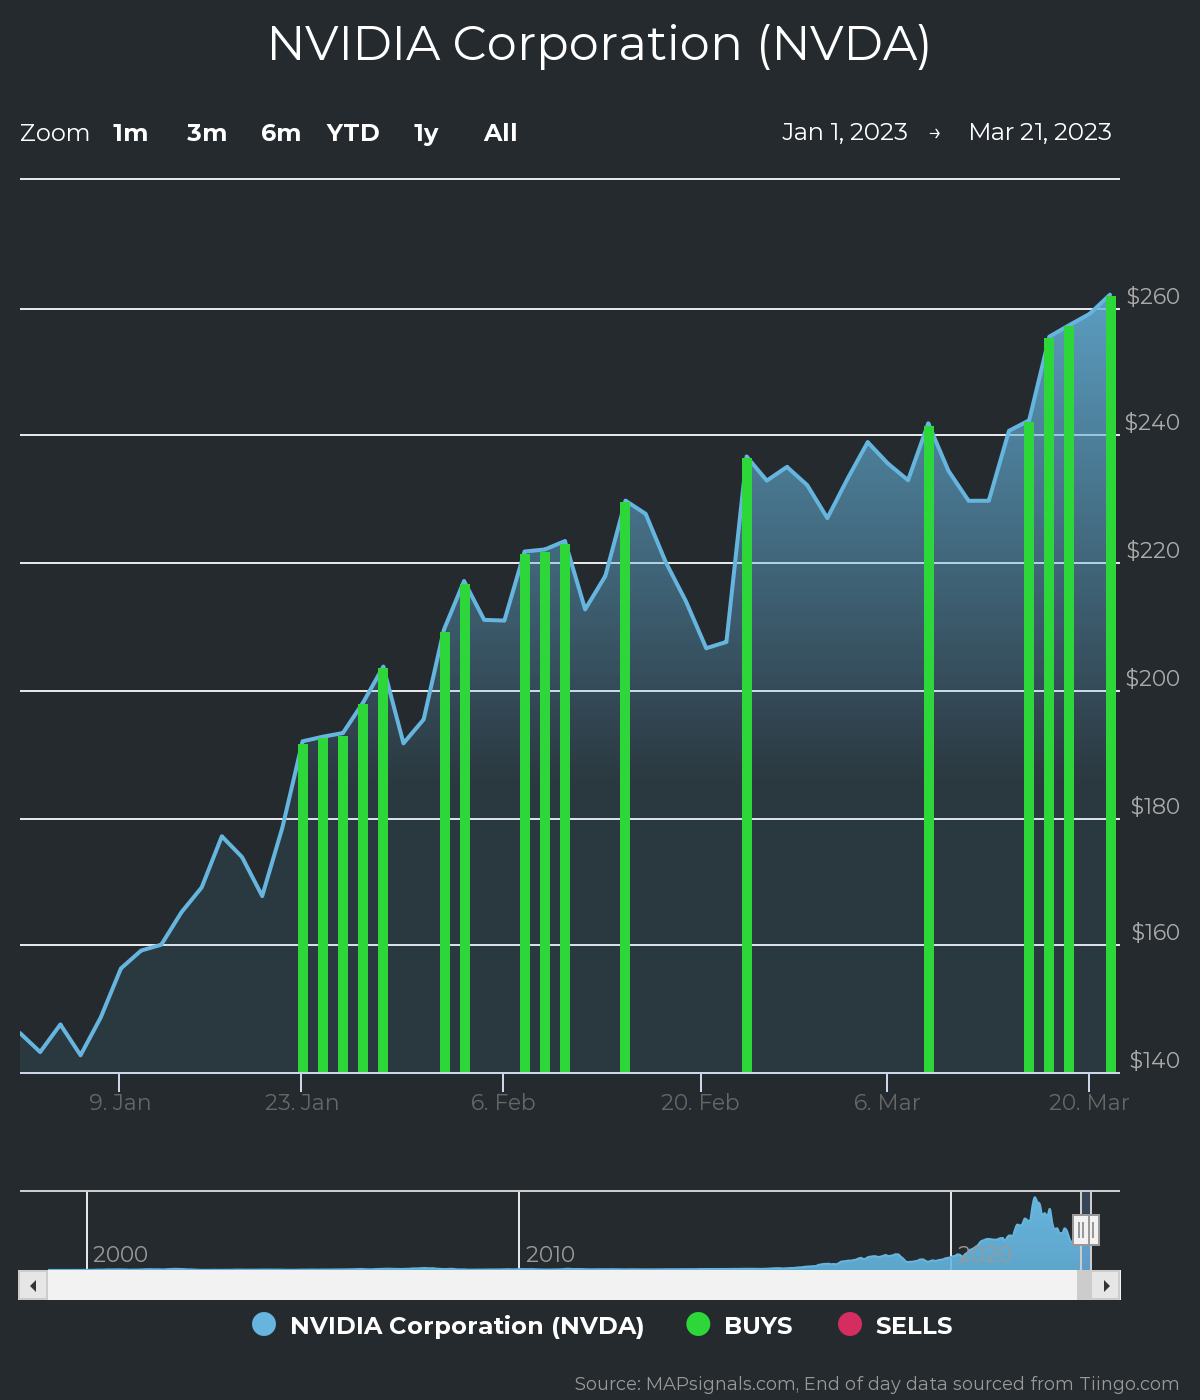The height and width of the screenshot is (1400, 1200).
Task: Edit the Mar 21, 2023 end date
Action: coord(1040,132)
